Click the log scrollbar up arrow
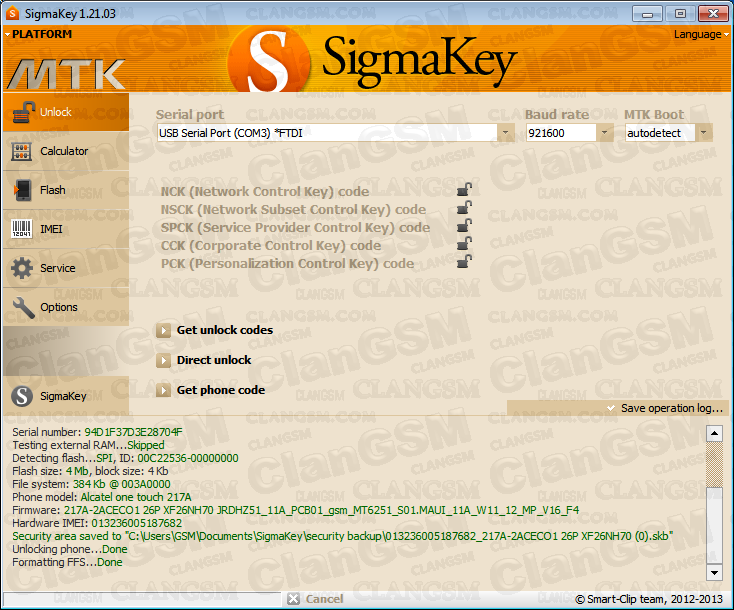The width and height of the screenshot is (734, 610). [x=714, y=434]
